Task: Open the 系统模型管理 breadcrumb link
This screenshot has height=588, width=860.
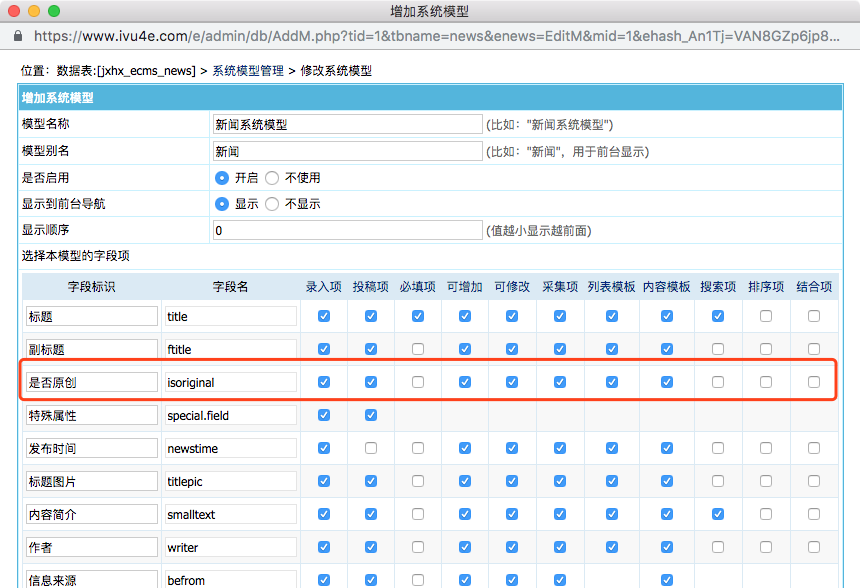Action: pos(248,71)
